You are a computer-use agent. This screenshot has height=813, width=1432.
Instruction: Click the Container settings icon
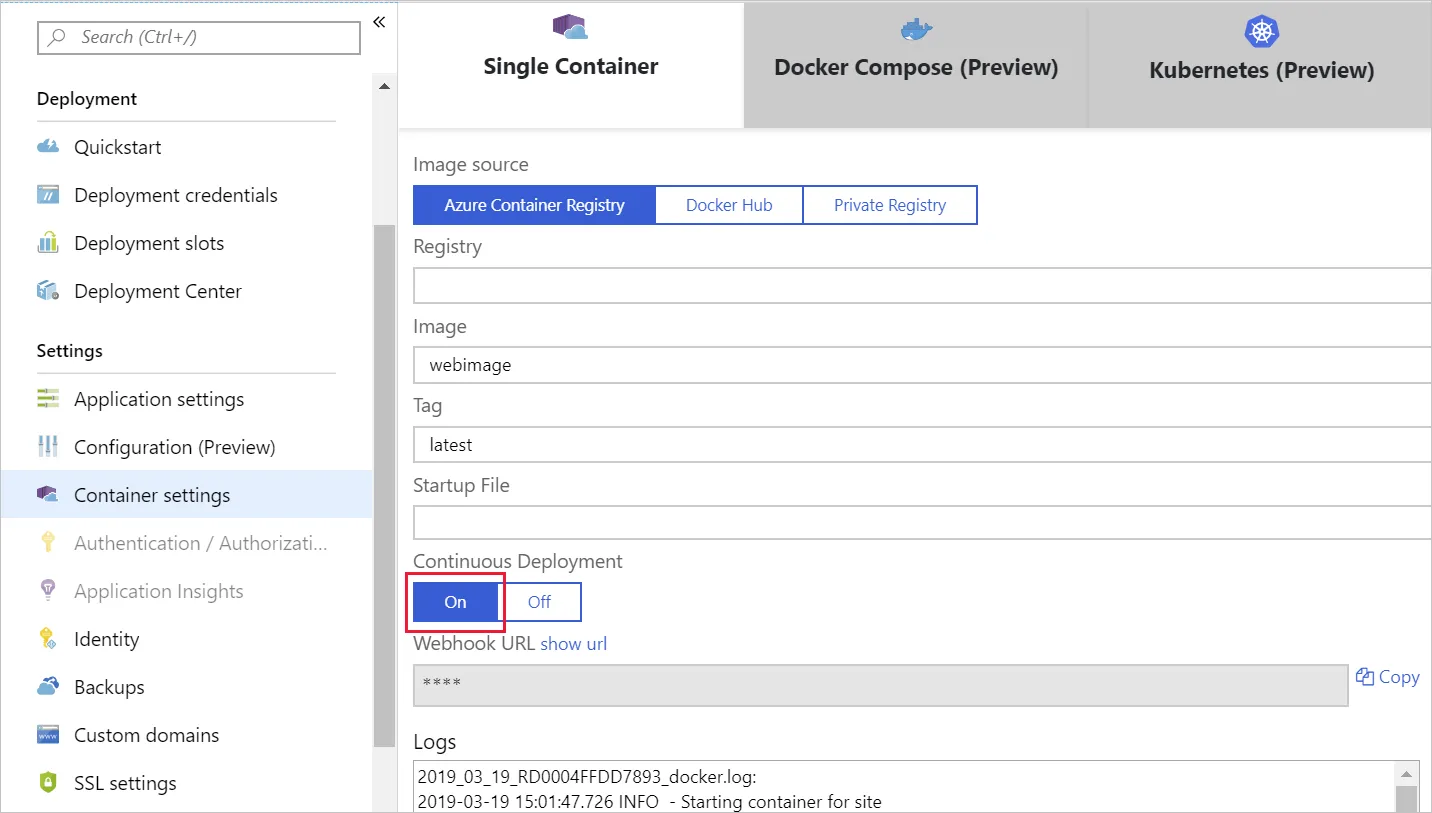tap(48, 495)
